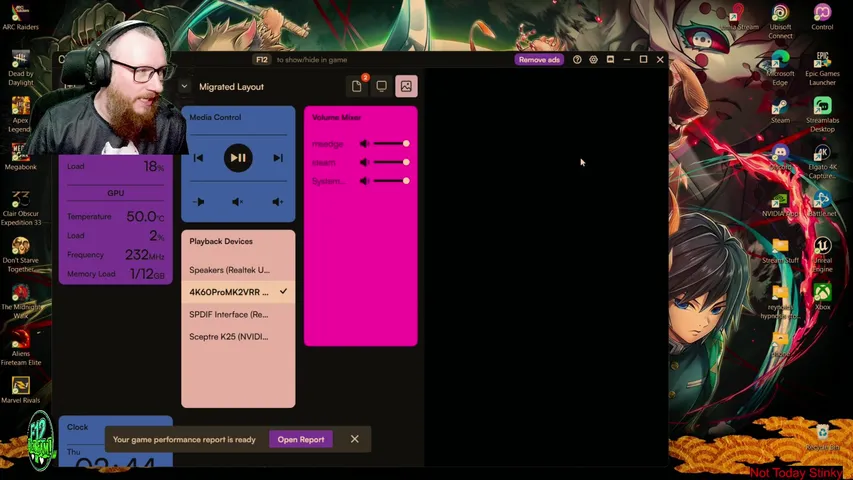Open the Recycle Bin on desktop
This screenshot has width=853, height=480.
coord(822,437)
